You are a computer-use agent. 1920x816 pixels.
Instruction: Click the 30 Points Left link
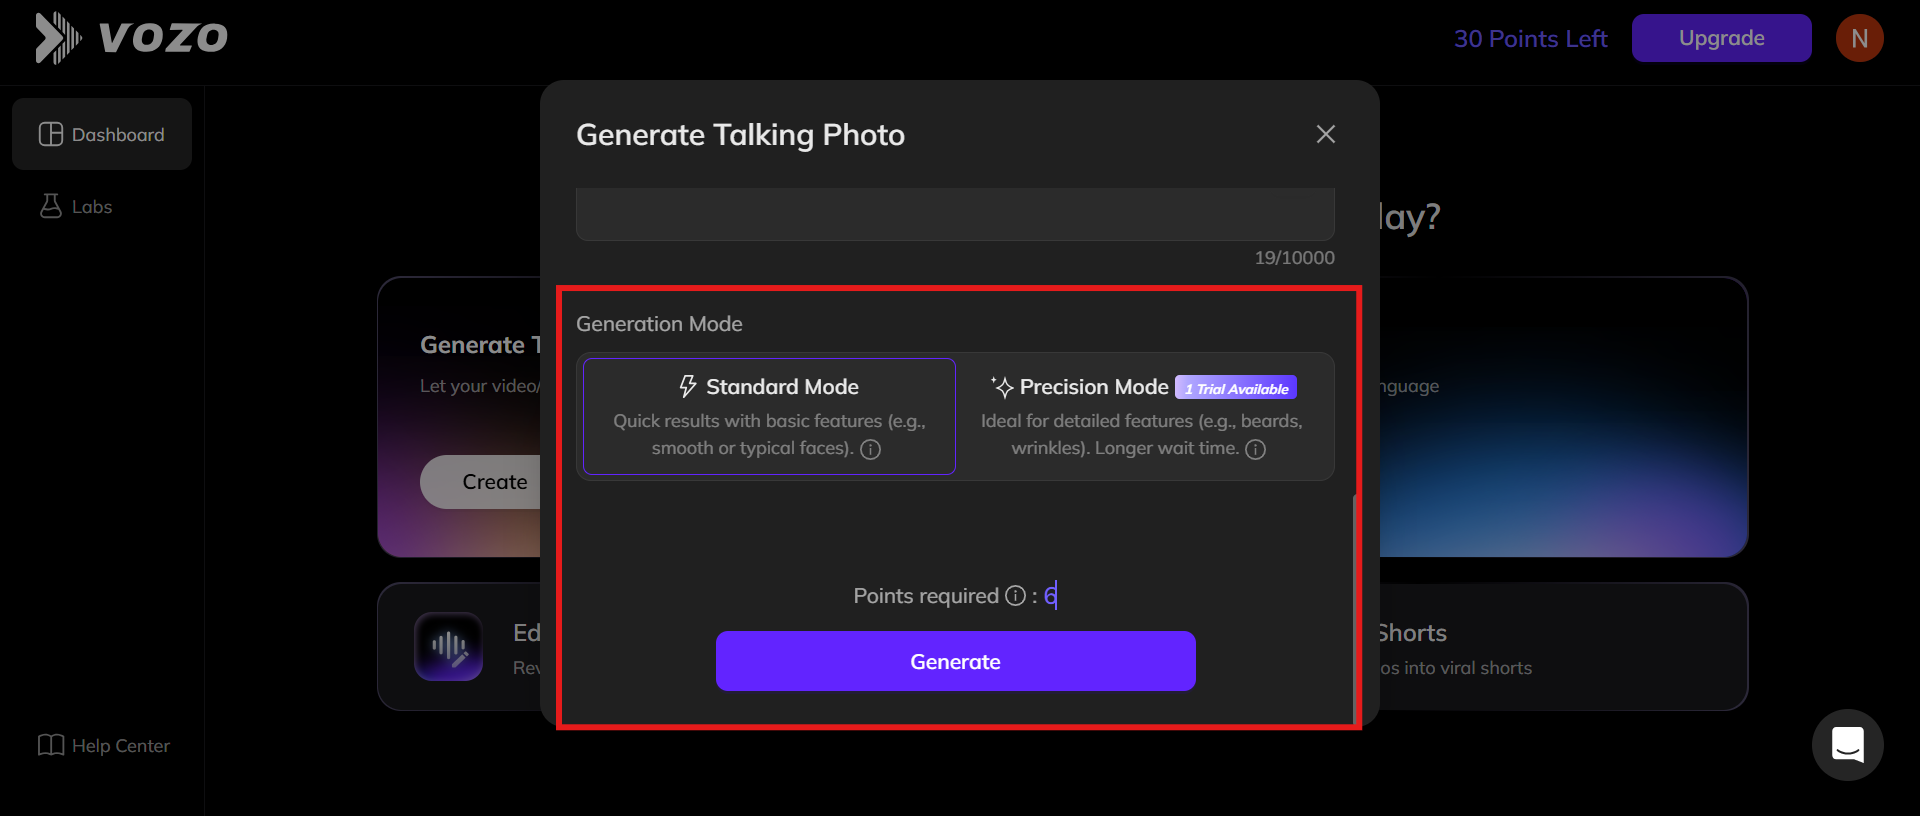(1530, 39)
